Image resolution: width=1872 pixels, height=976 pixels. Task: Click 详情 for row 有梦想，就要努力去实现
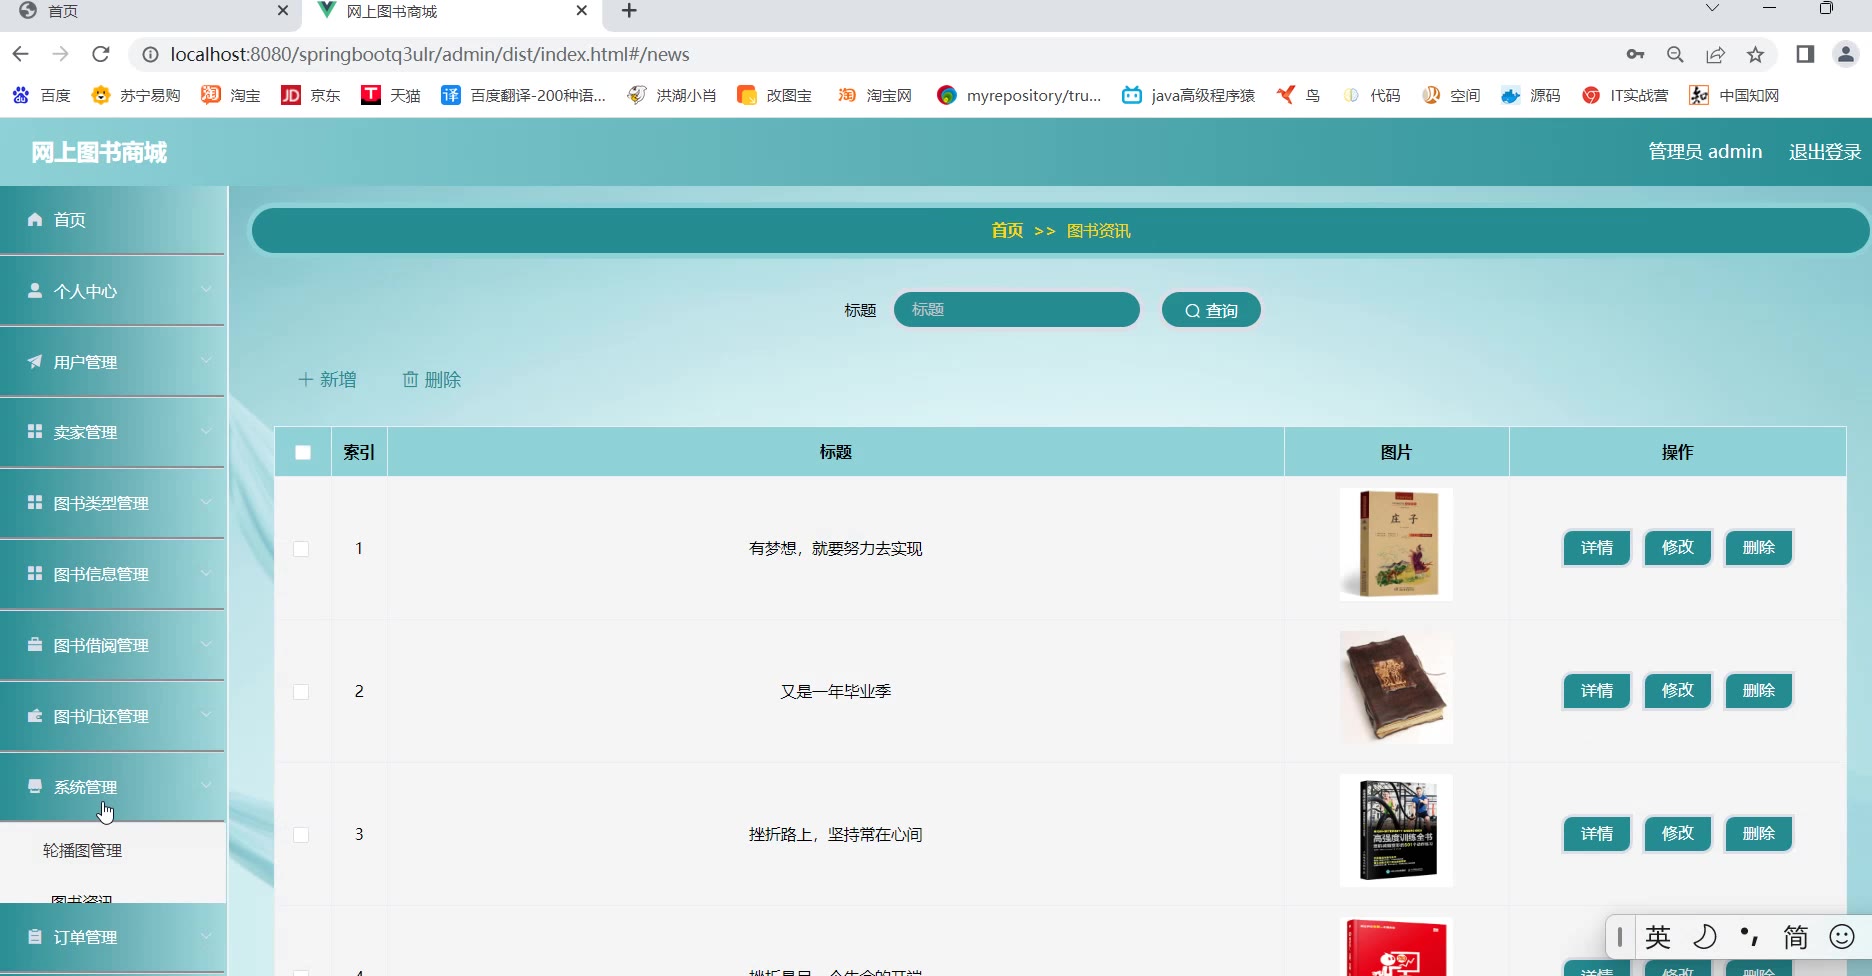coord(1597,548)
